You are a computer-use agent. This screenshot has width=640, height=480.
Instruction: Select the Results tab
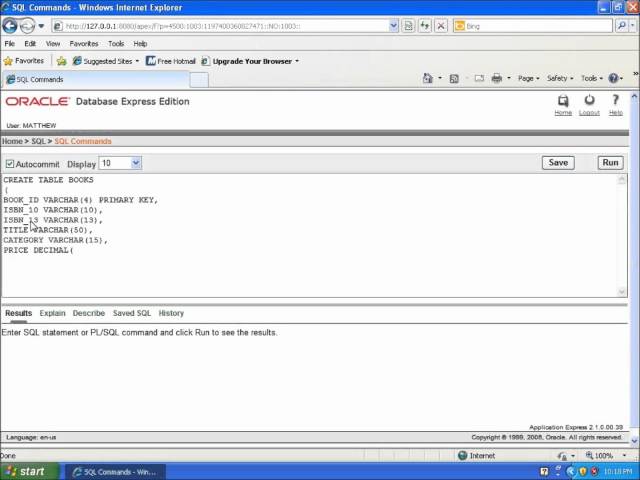(18, 313)
